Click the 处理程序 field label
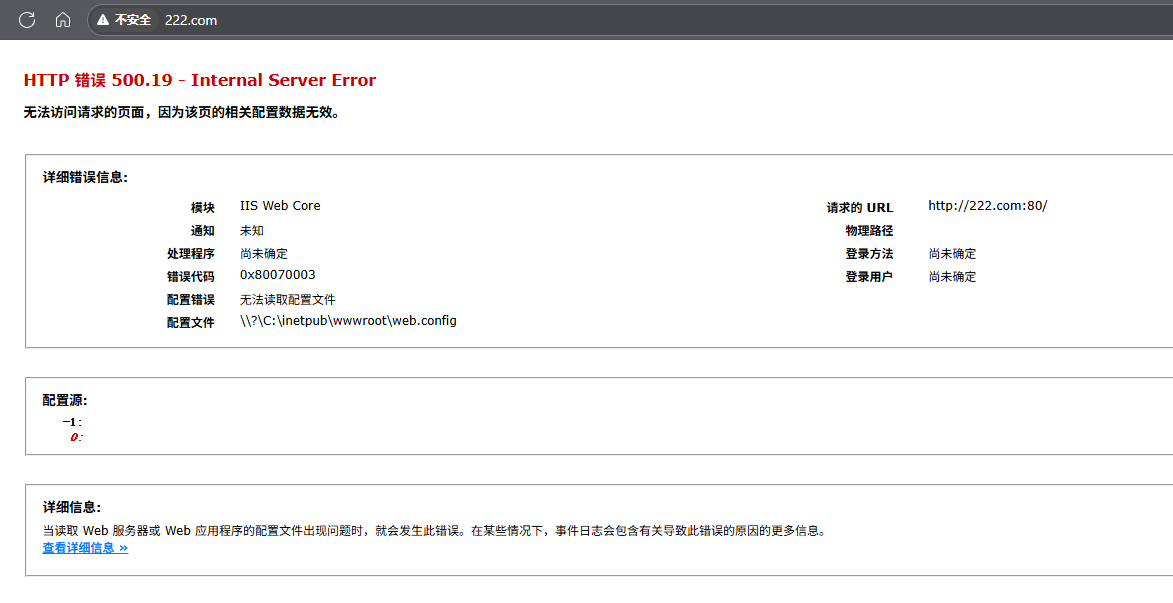Screen dimensions: 1173x603 tap(190, 254)
